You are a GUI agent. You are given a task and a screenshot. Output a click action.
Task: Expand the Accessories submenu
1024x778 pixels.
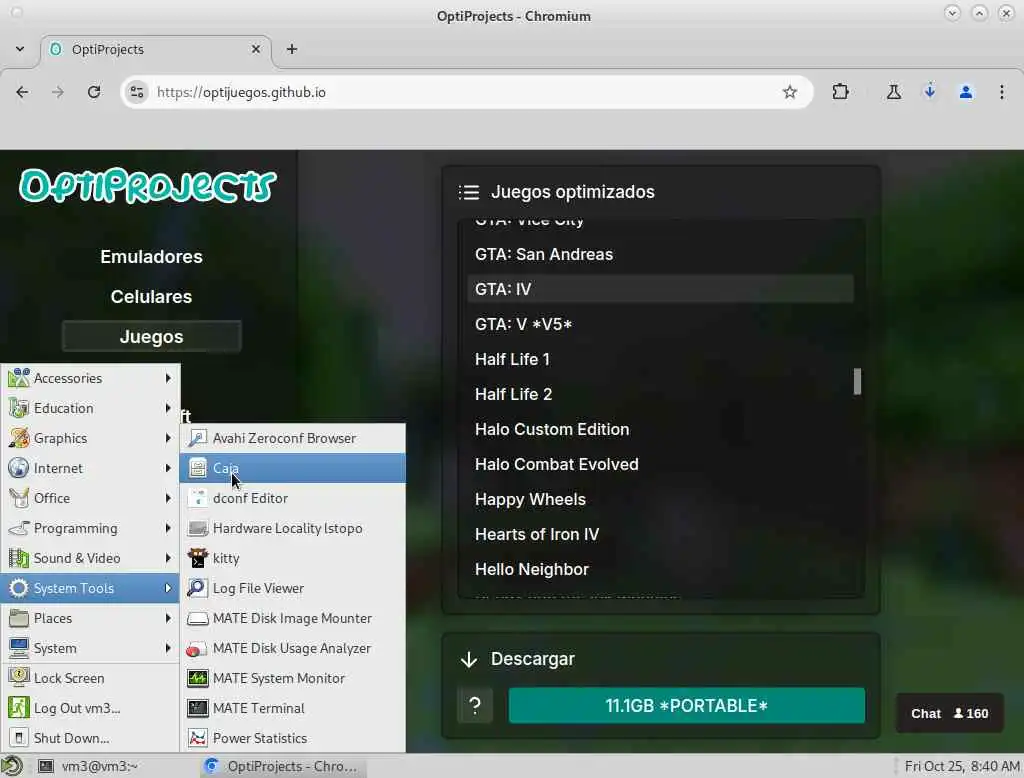90,378
